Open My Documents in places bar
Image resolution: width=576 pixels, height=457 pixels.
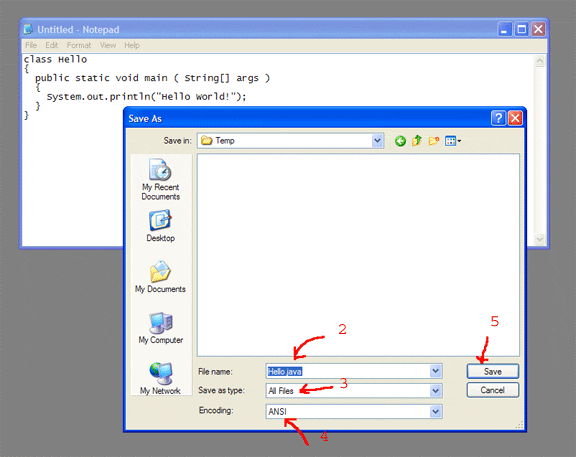pos(160,277)
